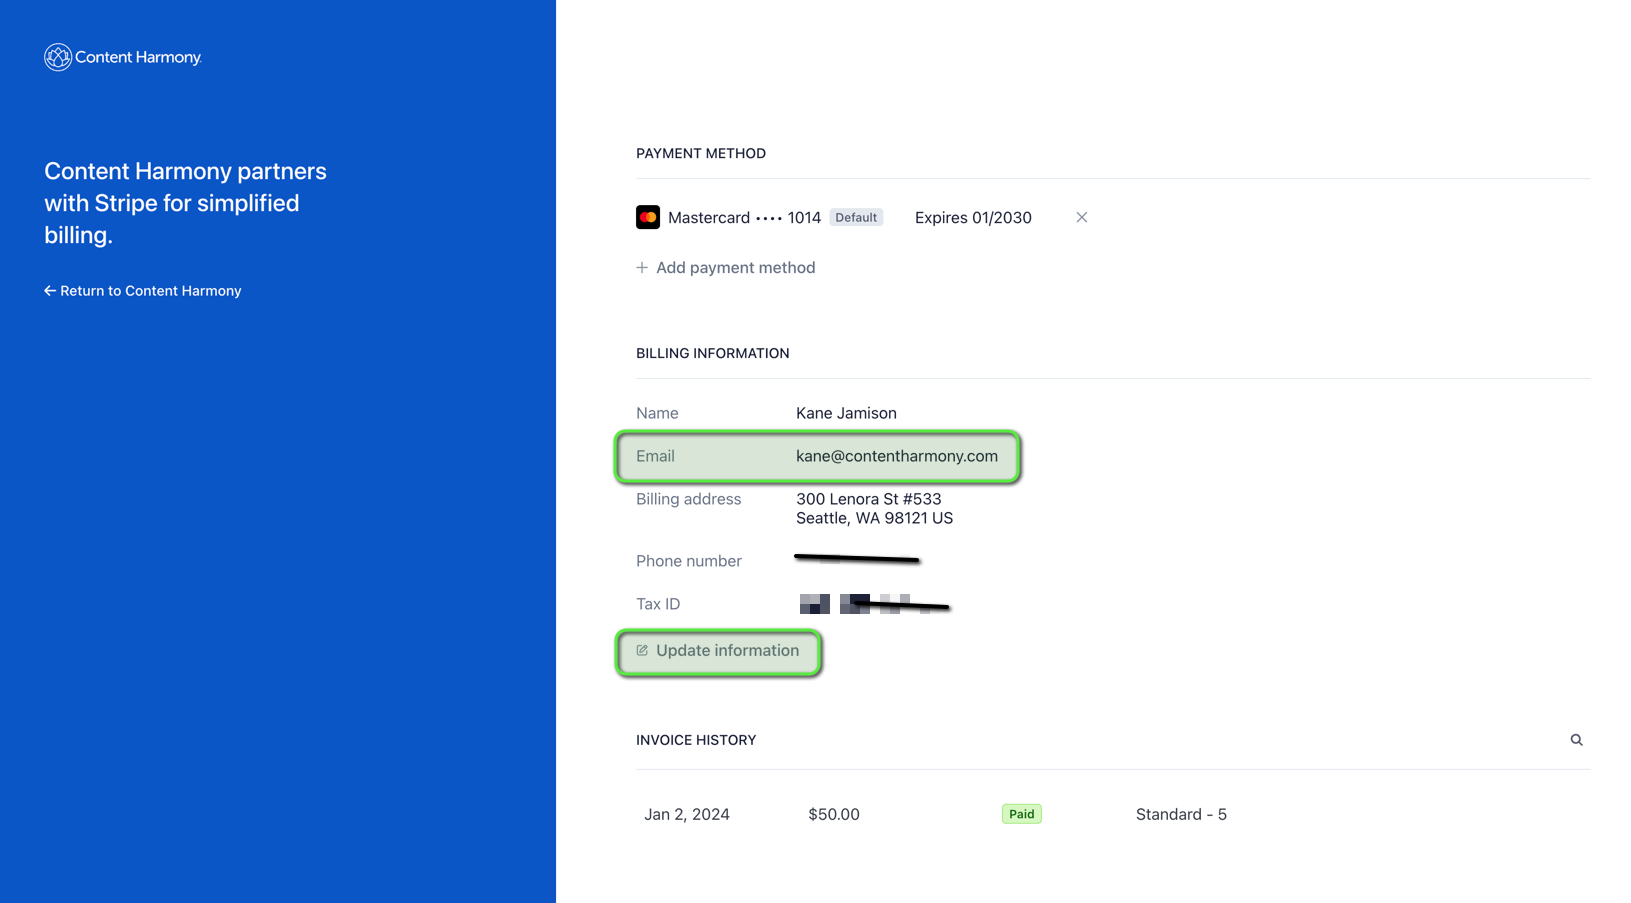Click the Stripe partnership headline text

(x=185, y=203)
